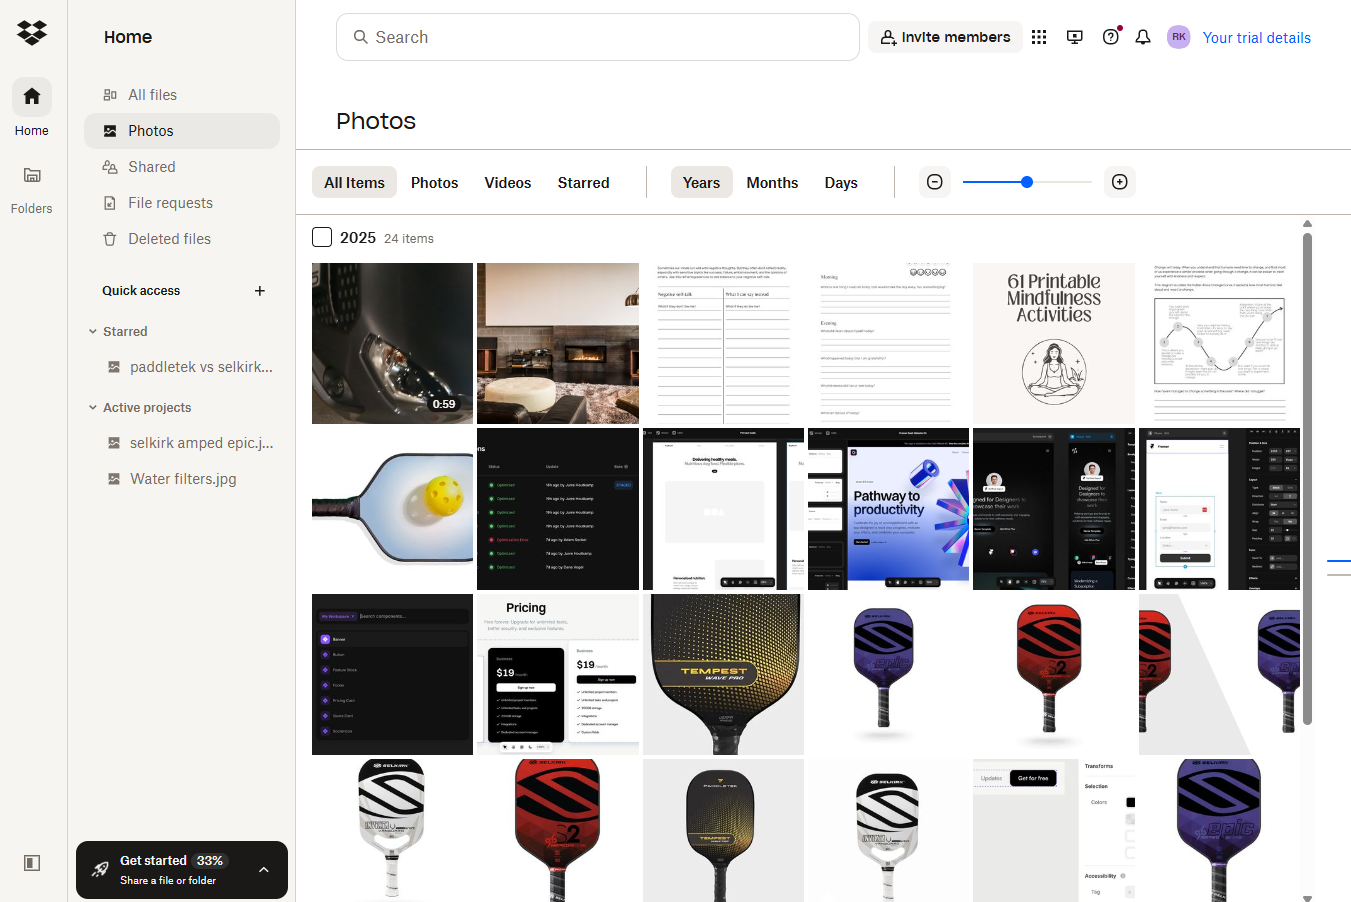Image resolution: width=1351 pixels, height=902 pixels.
Task: Open the RK account avatar
Action: click(x=1179, y=37)
